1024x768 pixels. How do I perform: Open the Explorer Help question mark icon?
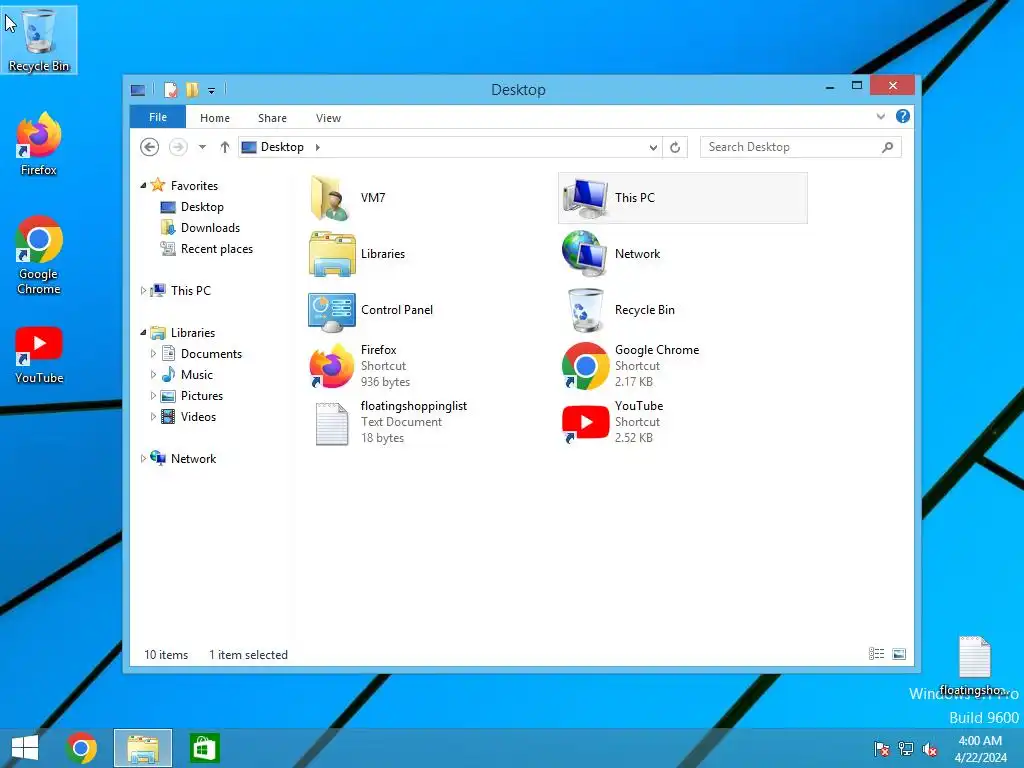pos(903,116)
